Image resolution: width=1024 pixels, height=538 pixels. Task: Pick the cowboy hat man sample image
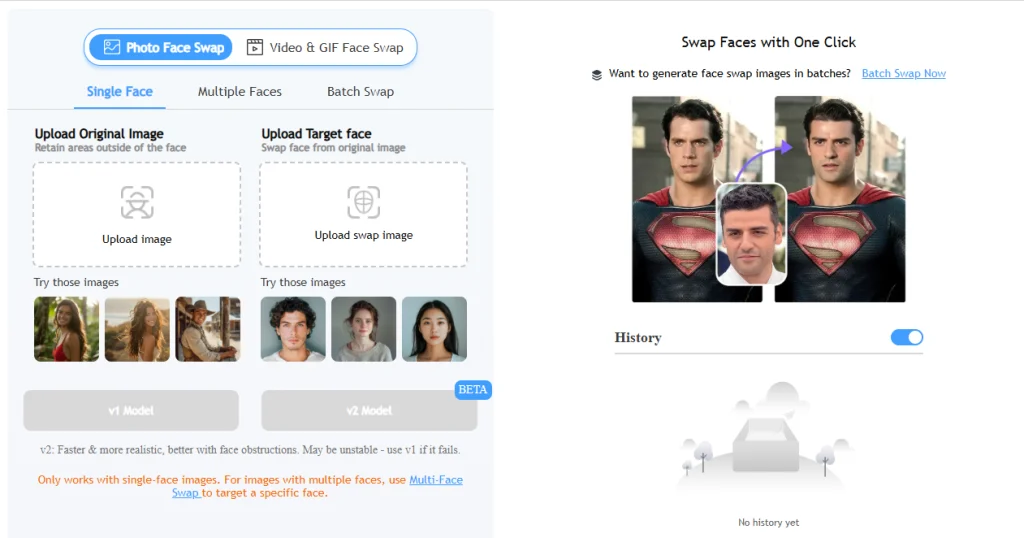coord(208,328)
